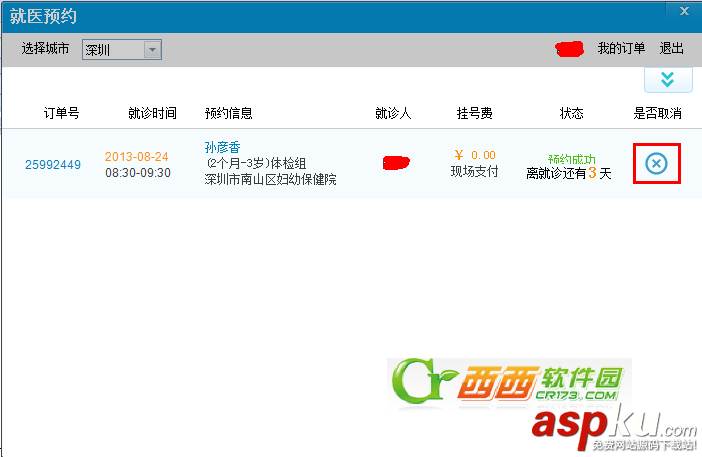Open 我的订单 page

621,48
